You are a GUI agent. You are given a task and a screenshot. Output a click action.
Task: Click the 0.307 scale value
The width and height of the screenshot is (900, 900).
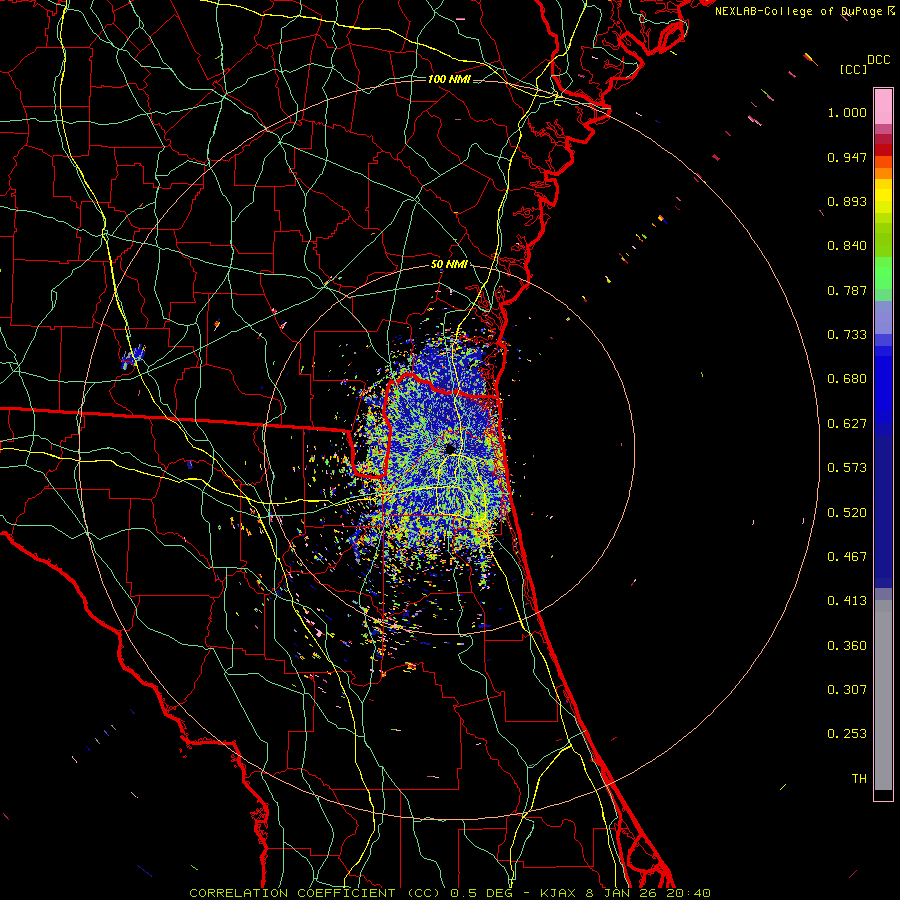coord(847,690)
